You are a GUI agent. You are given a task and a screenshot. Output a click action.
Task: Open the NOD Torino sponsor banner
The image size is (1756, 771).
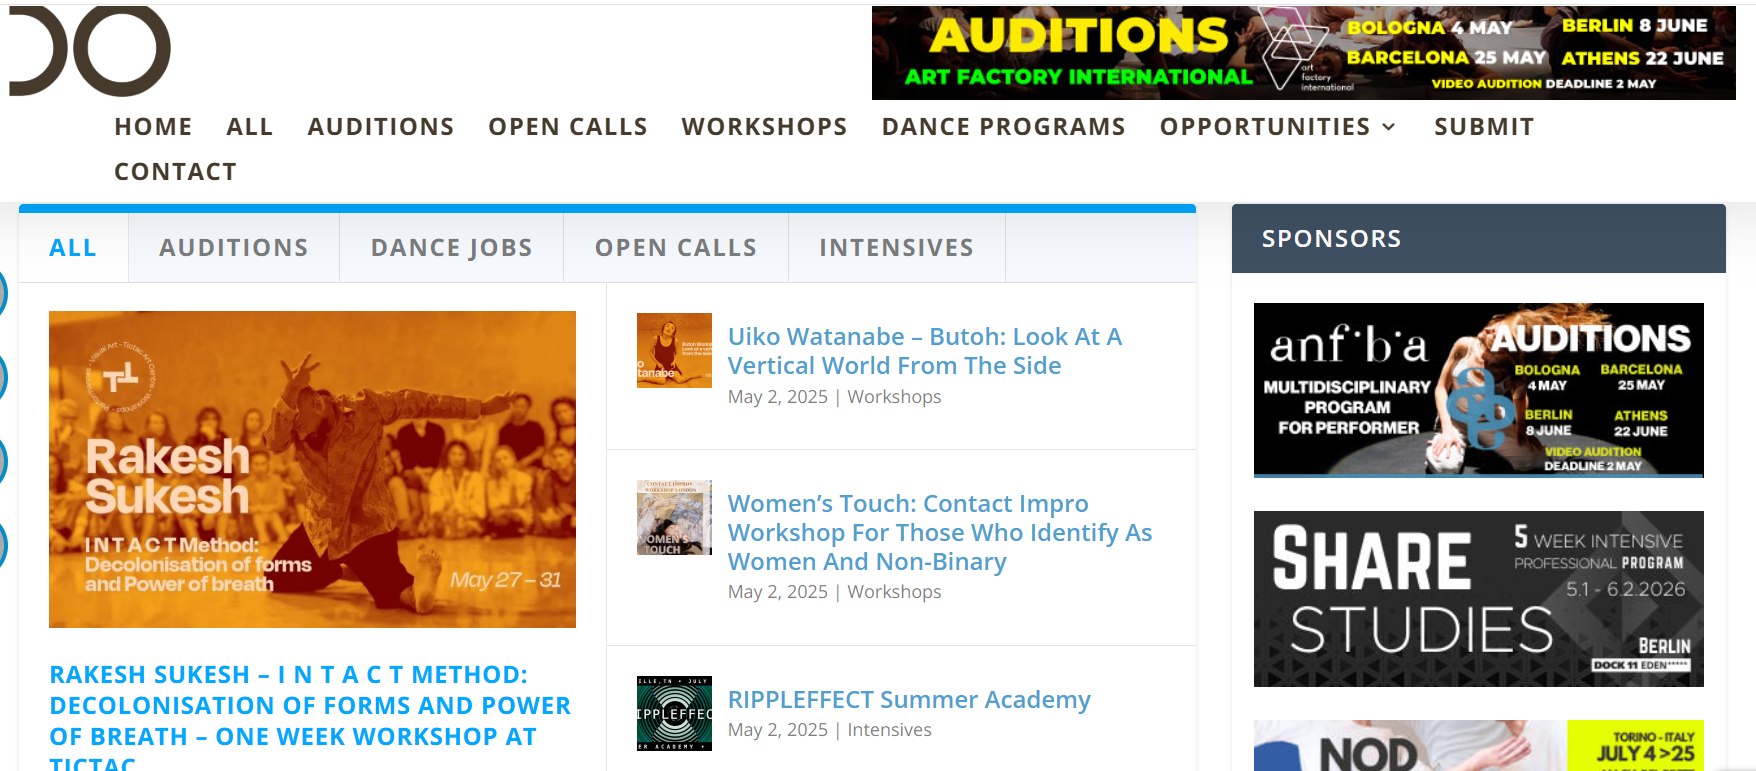pyautogui.click(x=1478, y=745)
